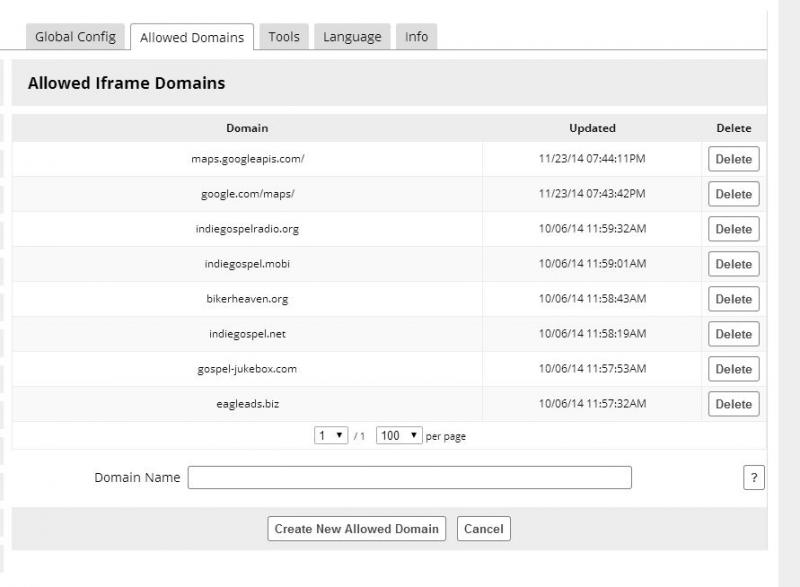Viewport: 800px width, 587px height.
Task: Delete the bikerheaven.org domain
Action: [733, 299]
